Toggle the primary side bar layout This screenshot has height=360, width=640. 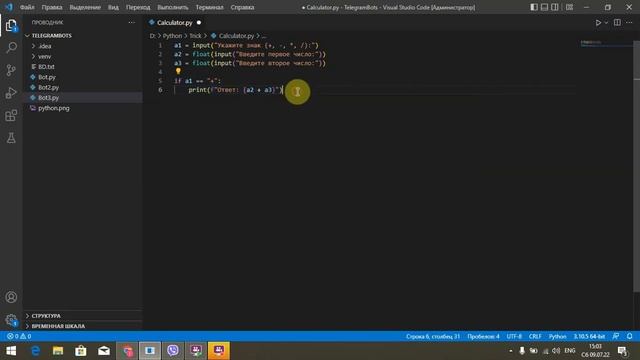[x=534, y=7]
